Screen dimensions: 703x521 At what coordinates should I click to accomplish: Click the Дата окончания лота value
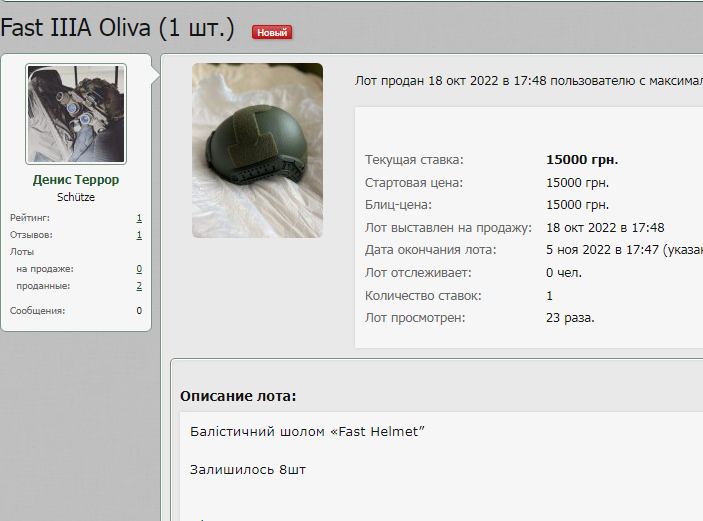[x=624, y=250]
